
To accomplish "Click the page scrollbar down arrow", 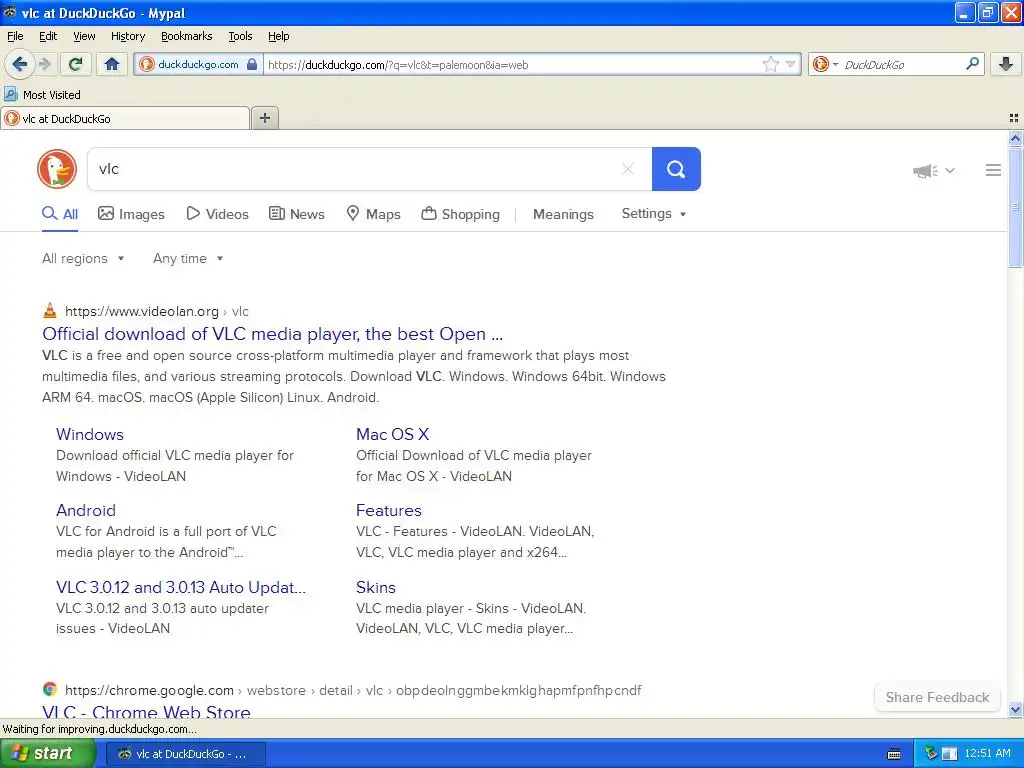I will click(1015, 709).
